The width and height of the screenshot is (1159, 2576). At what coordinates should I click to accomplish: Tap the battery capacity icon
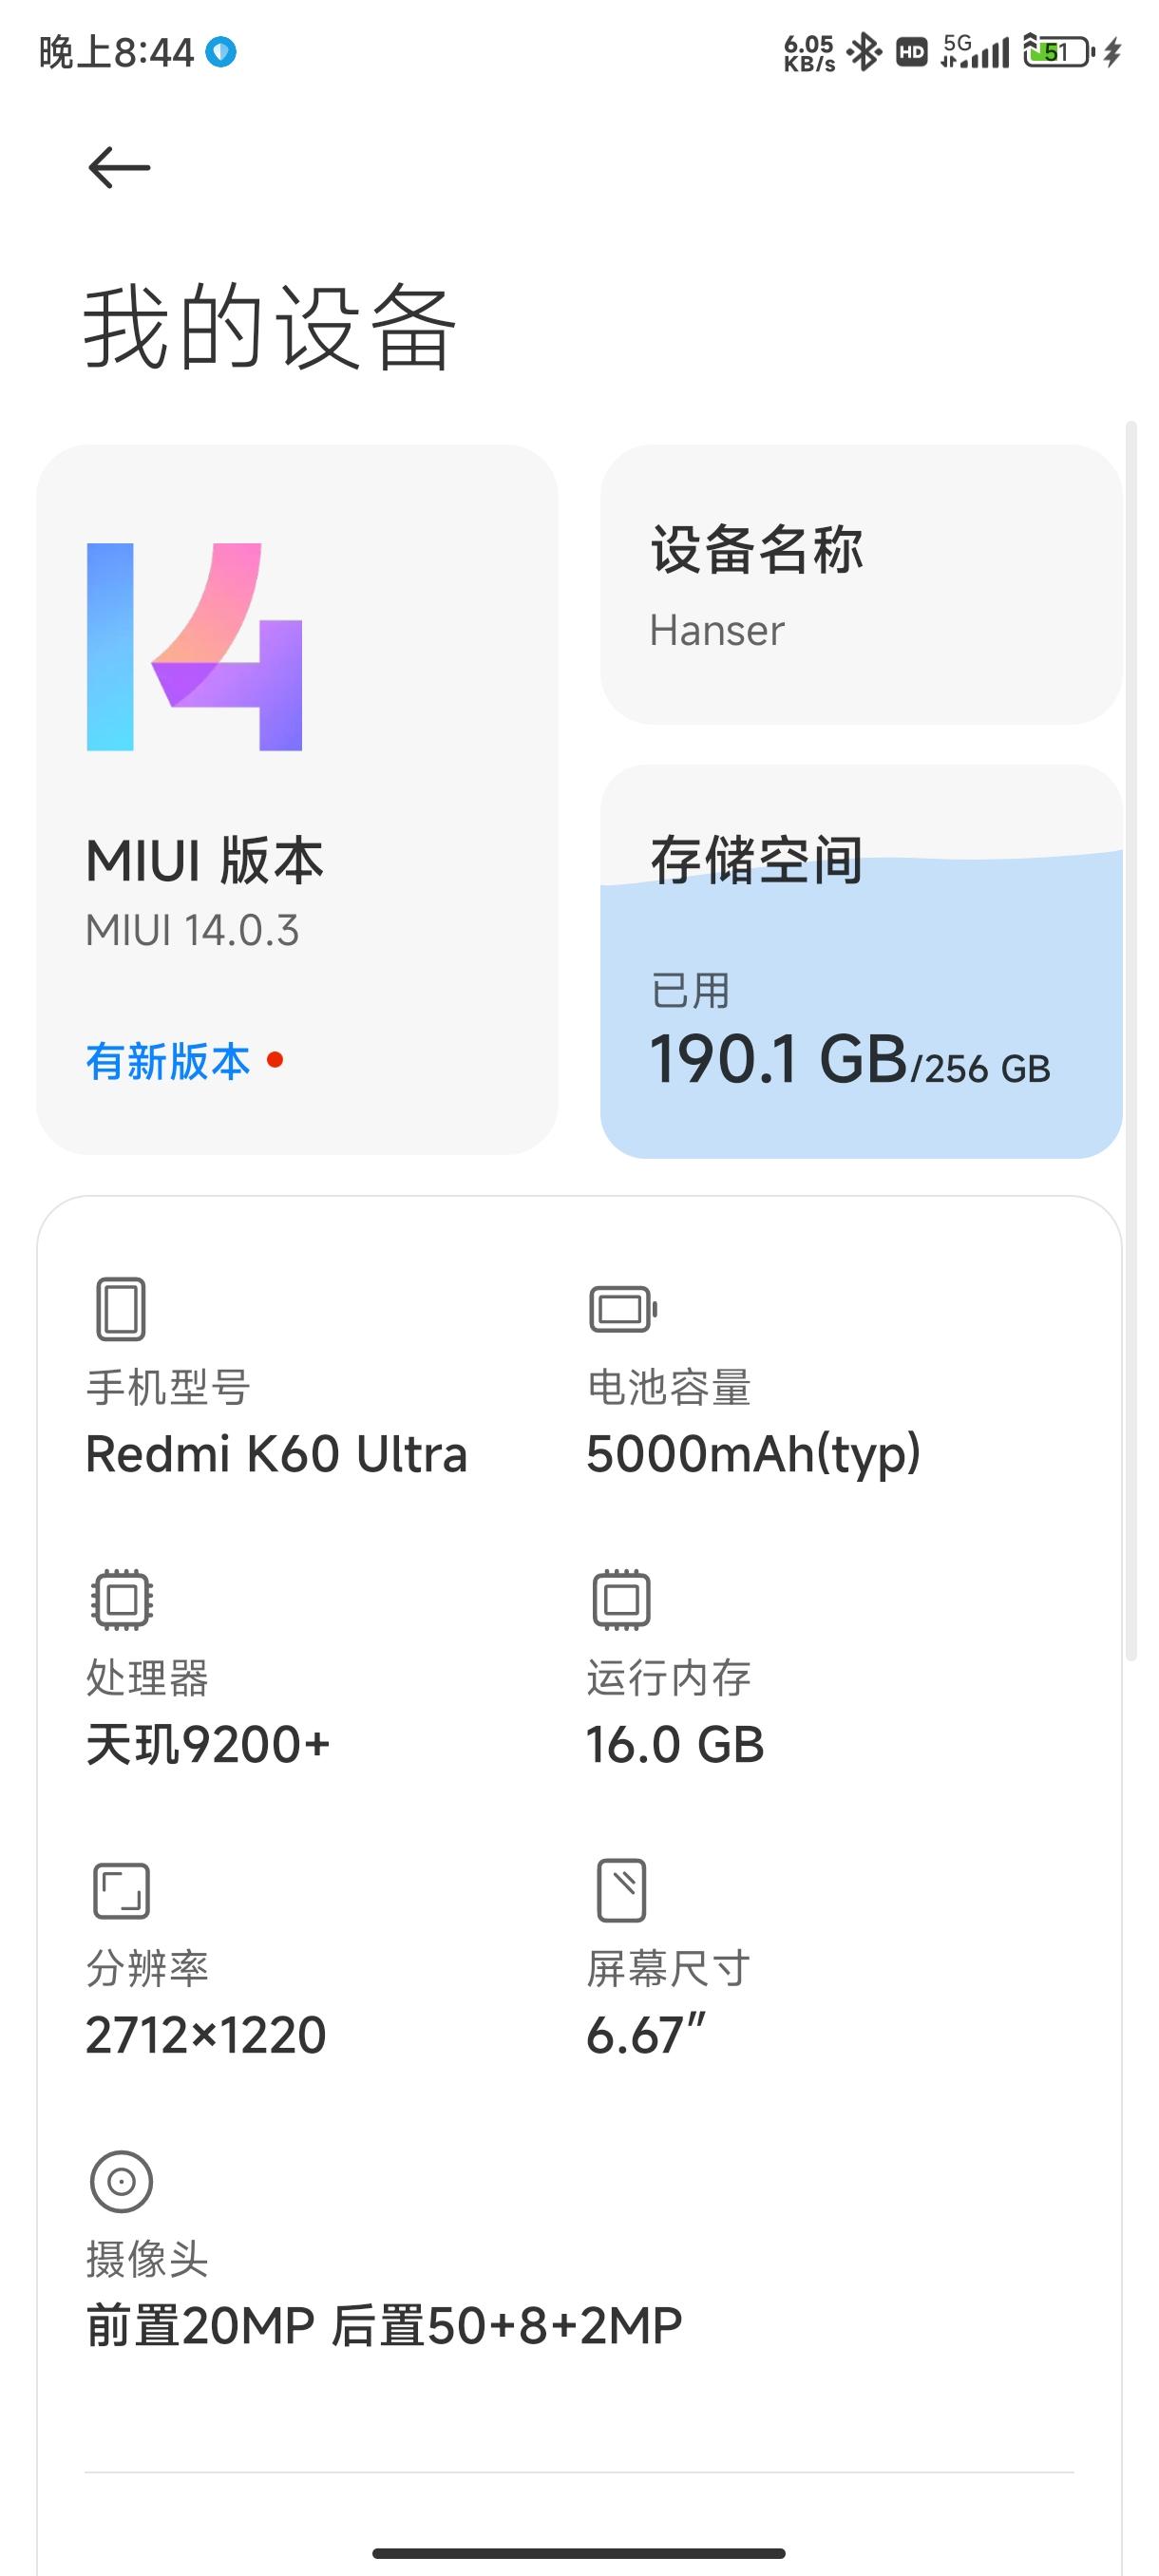pos(622,1309)
